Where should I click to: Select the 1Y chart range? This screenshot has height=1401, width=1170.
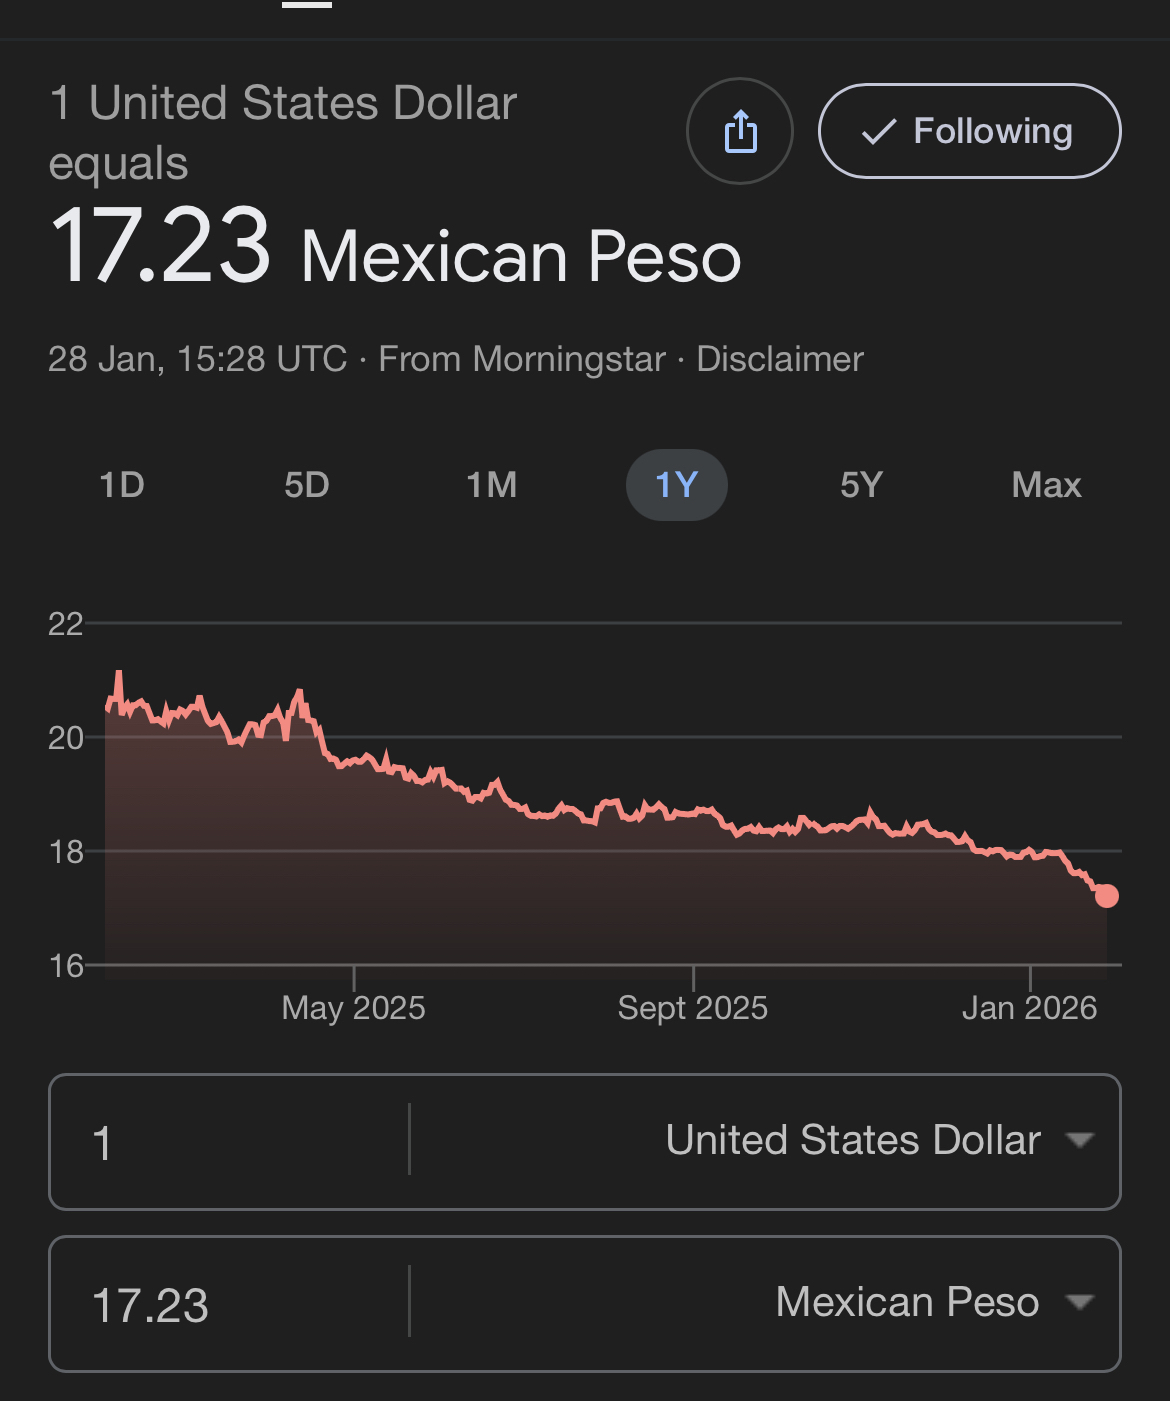point(677,485)
